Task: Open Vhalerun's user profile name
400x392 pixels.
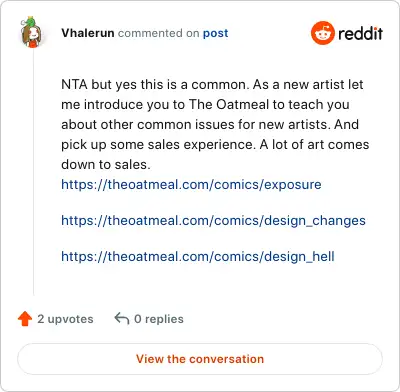Action: (88, 33)
